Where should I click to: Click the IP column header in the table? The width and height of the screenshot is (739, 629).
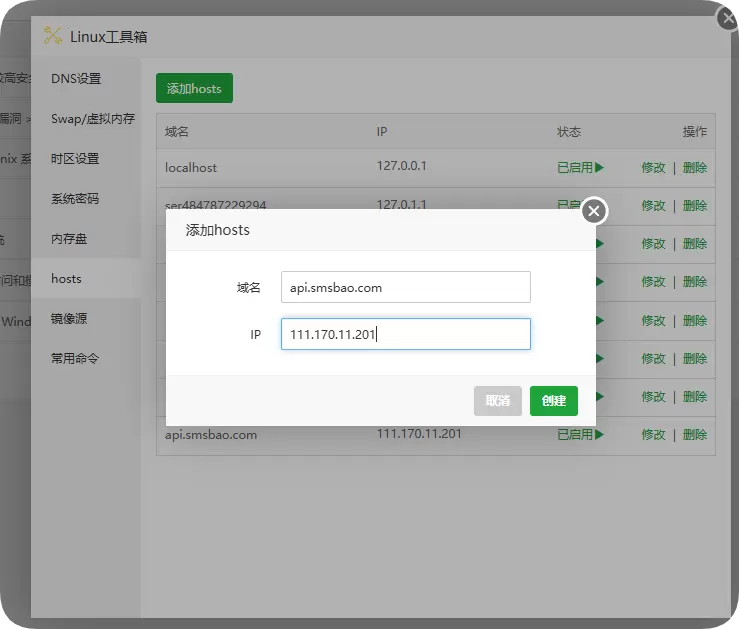(x=382, y=131)
